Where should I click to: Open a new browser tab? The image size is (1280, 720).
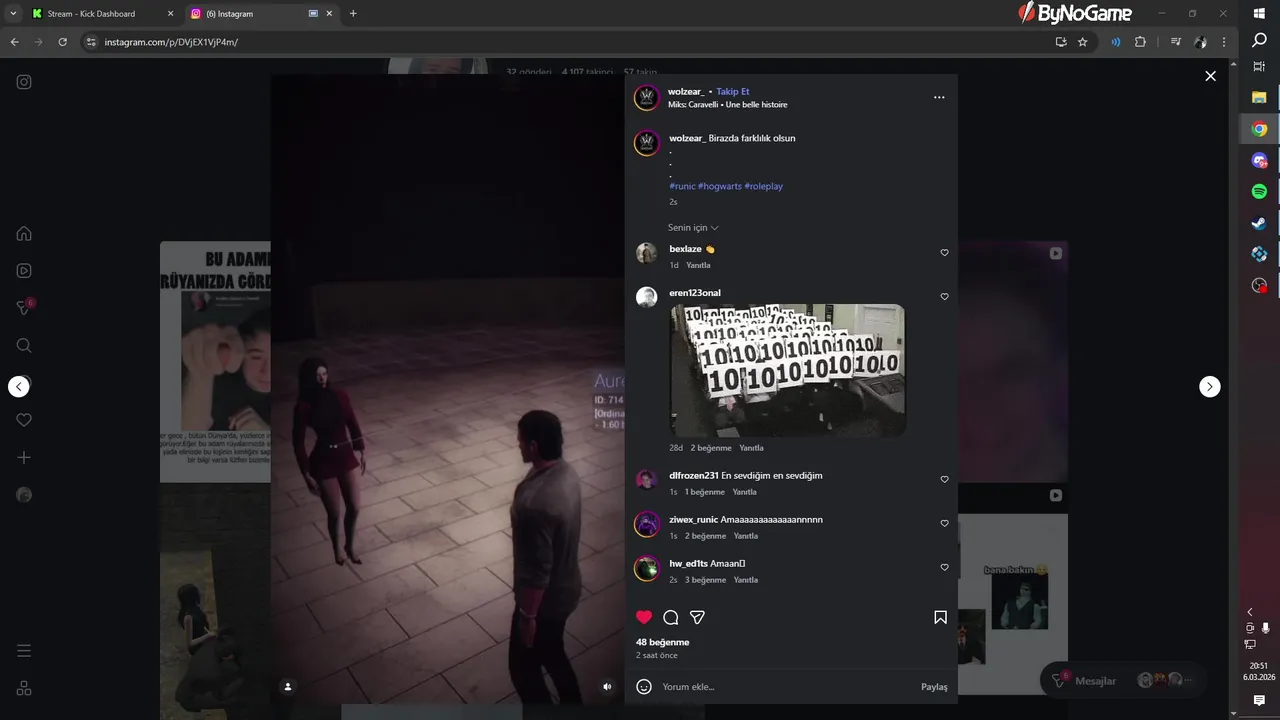click(x=353, y=14)
